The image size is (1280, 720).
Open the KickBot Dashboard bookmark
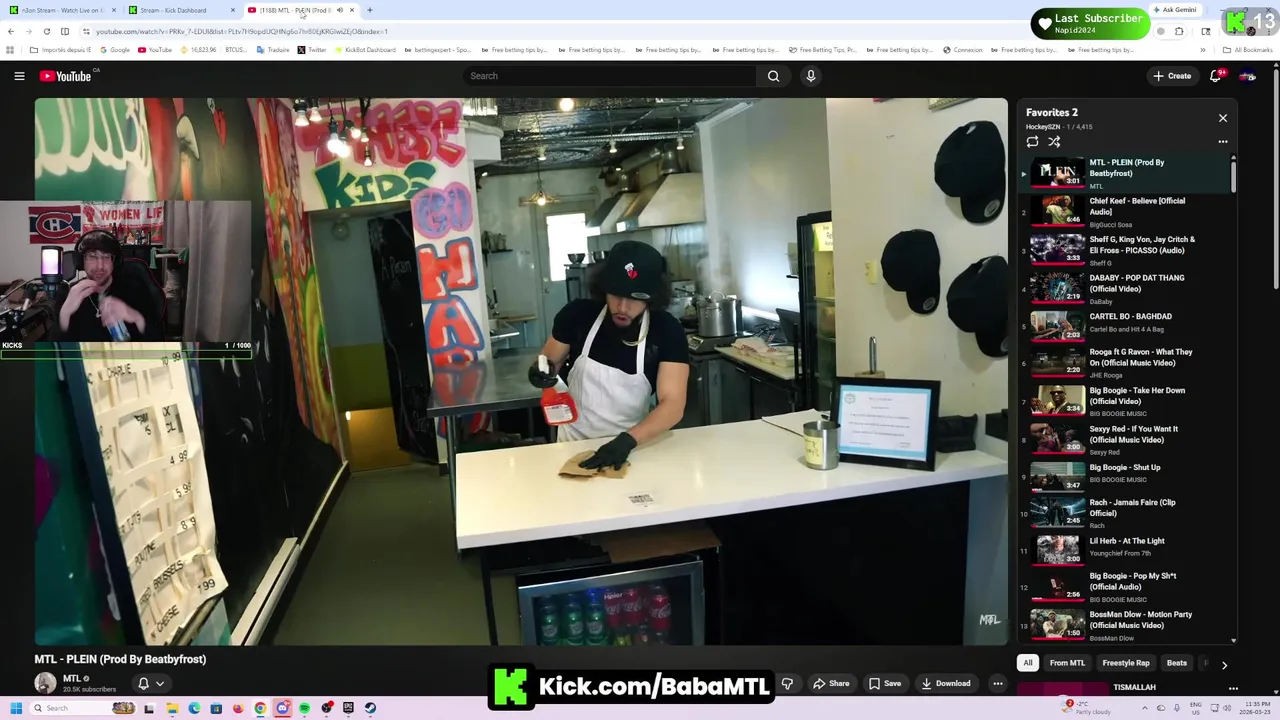pos(367,50)
